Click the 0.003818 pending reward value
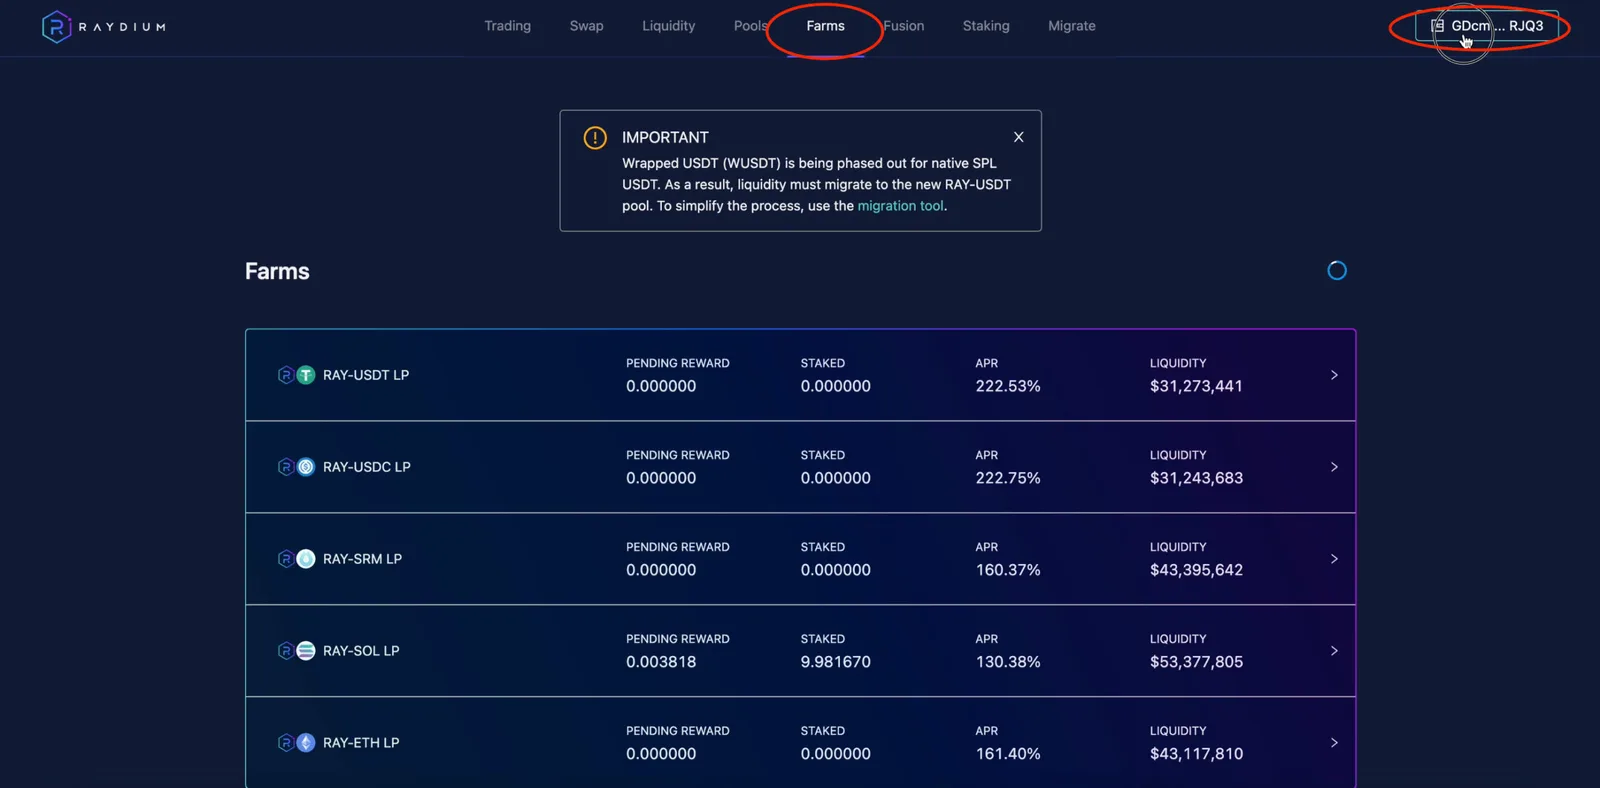1600x788 pixels. pyautogui.click(x=661, y=662)
